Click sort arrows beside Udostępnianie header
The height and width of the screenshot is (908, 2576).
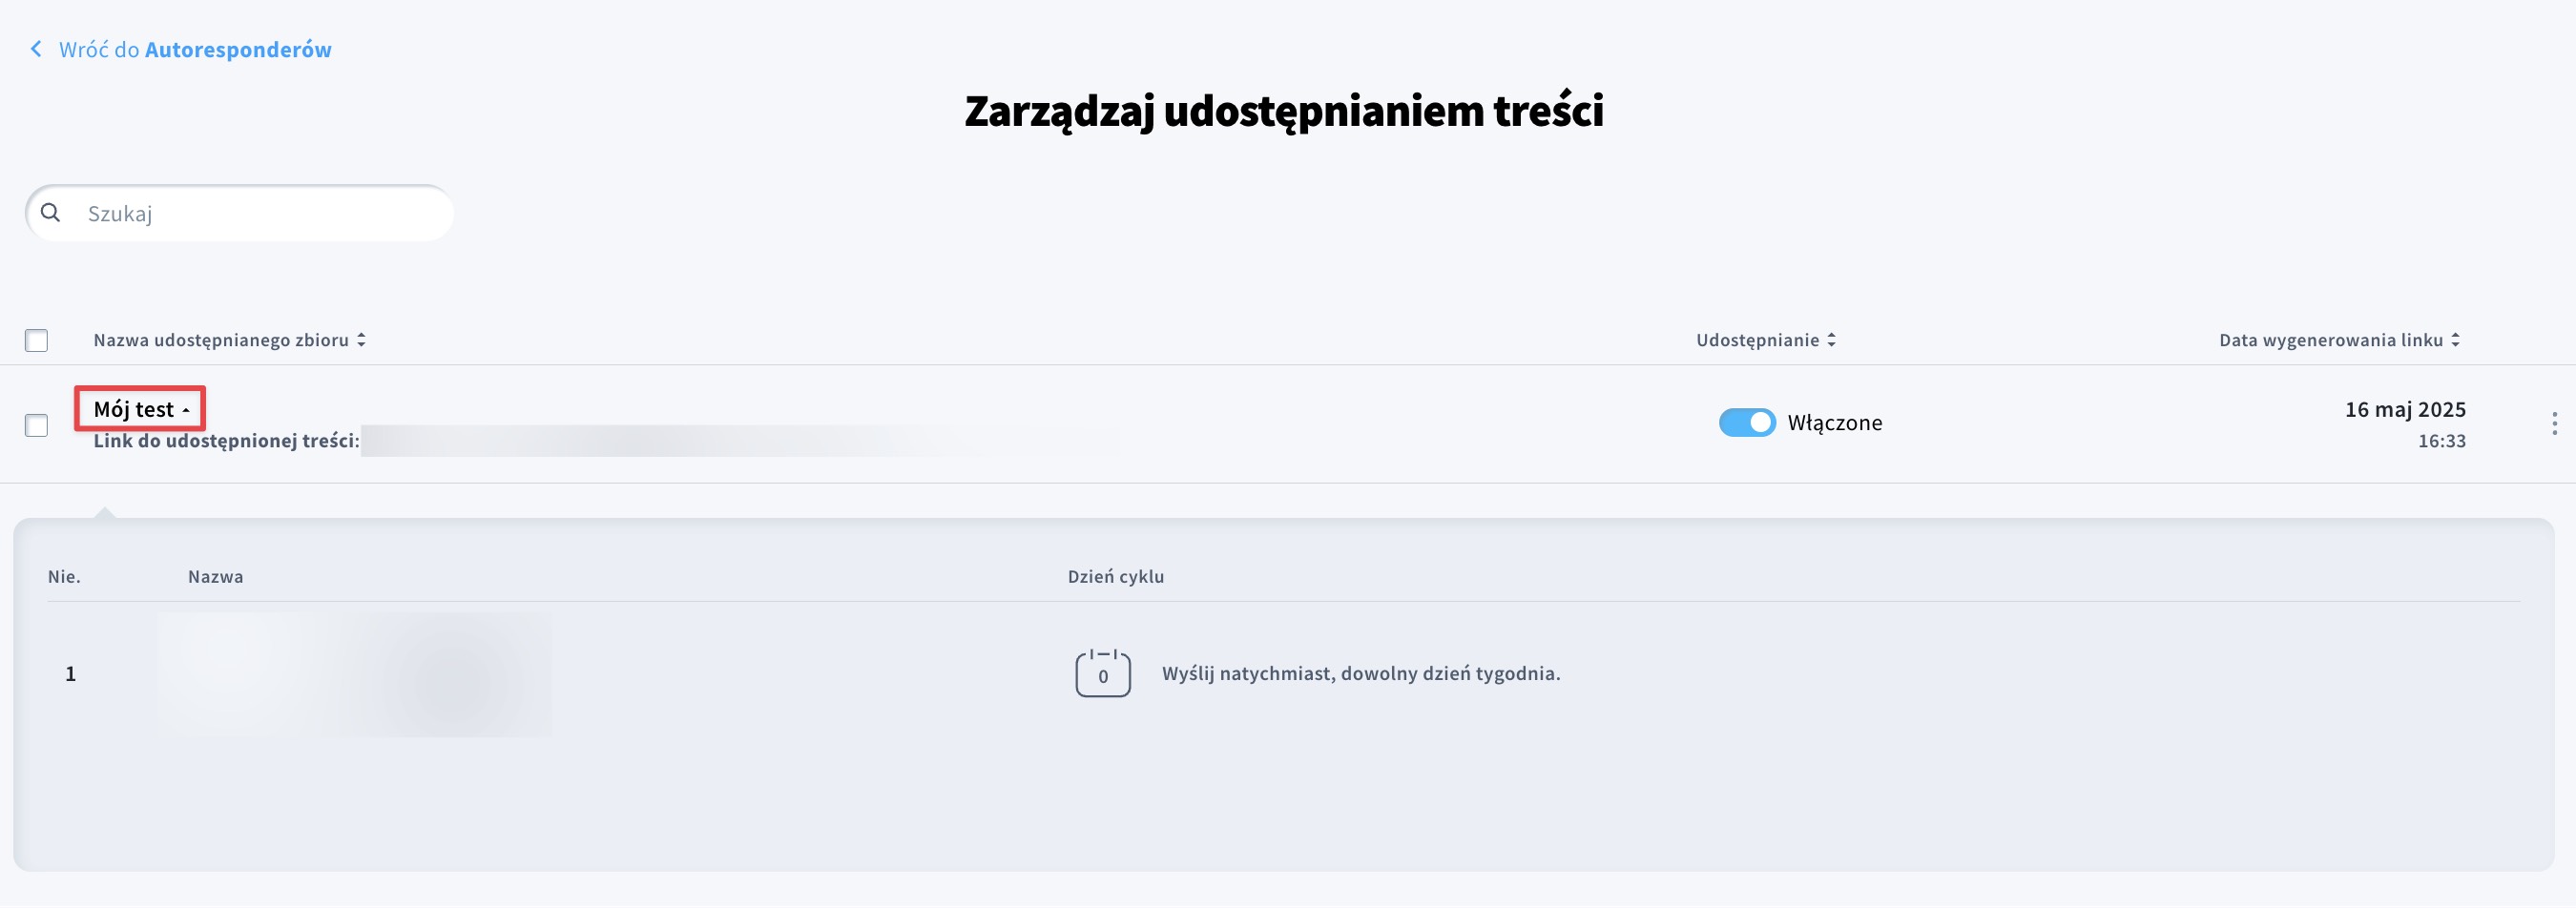(1831, 340)
